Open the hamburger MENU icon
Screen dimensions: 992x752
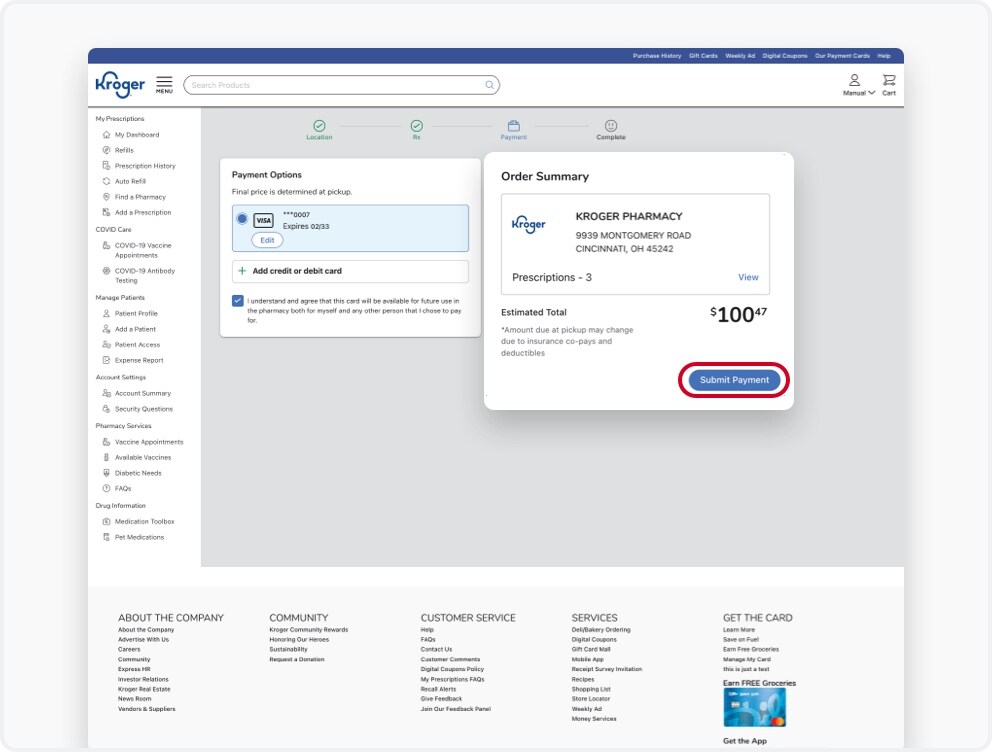click(164, 85)
